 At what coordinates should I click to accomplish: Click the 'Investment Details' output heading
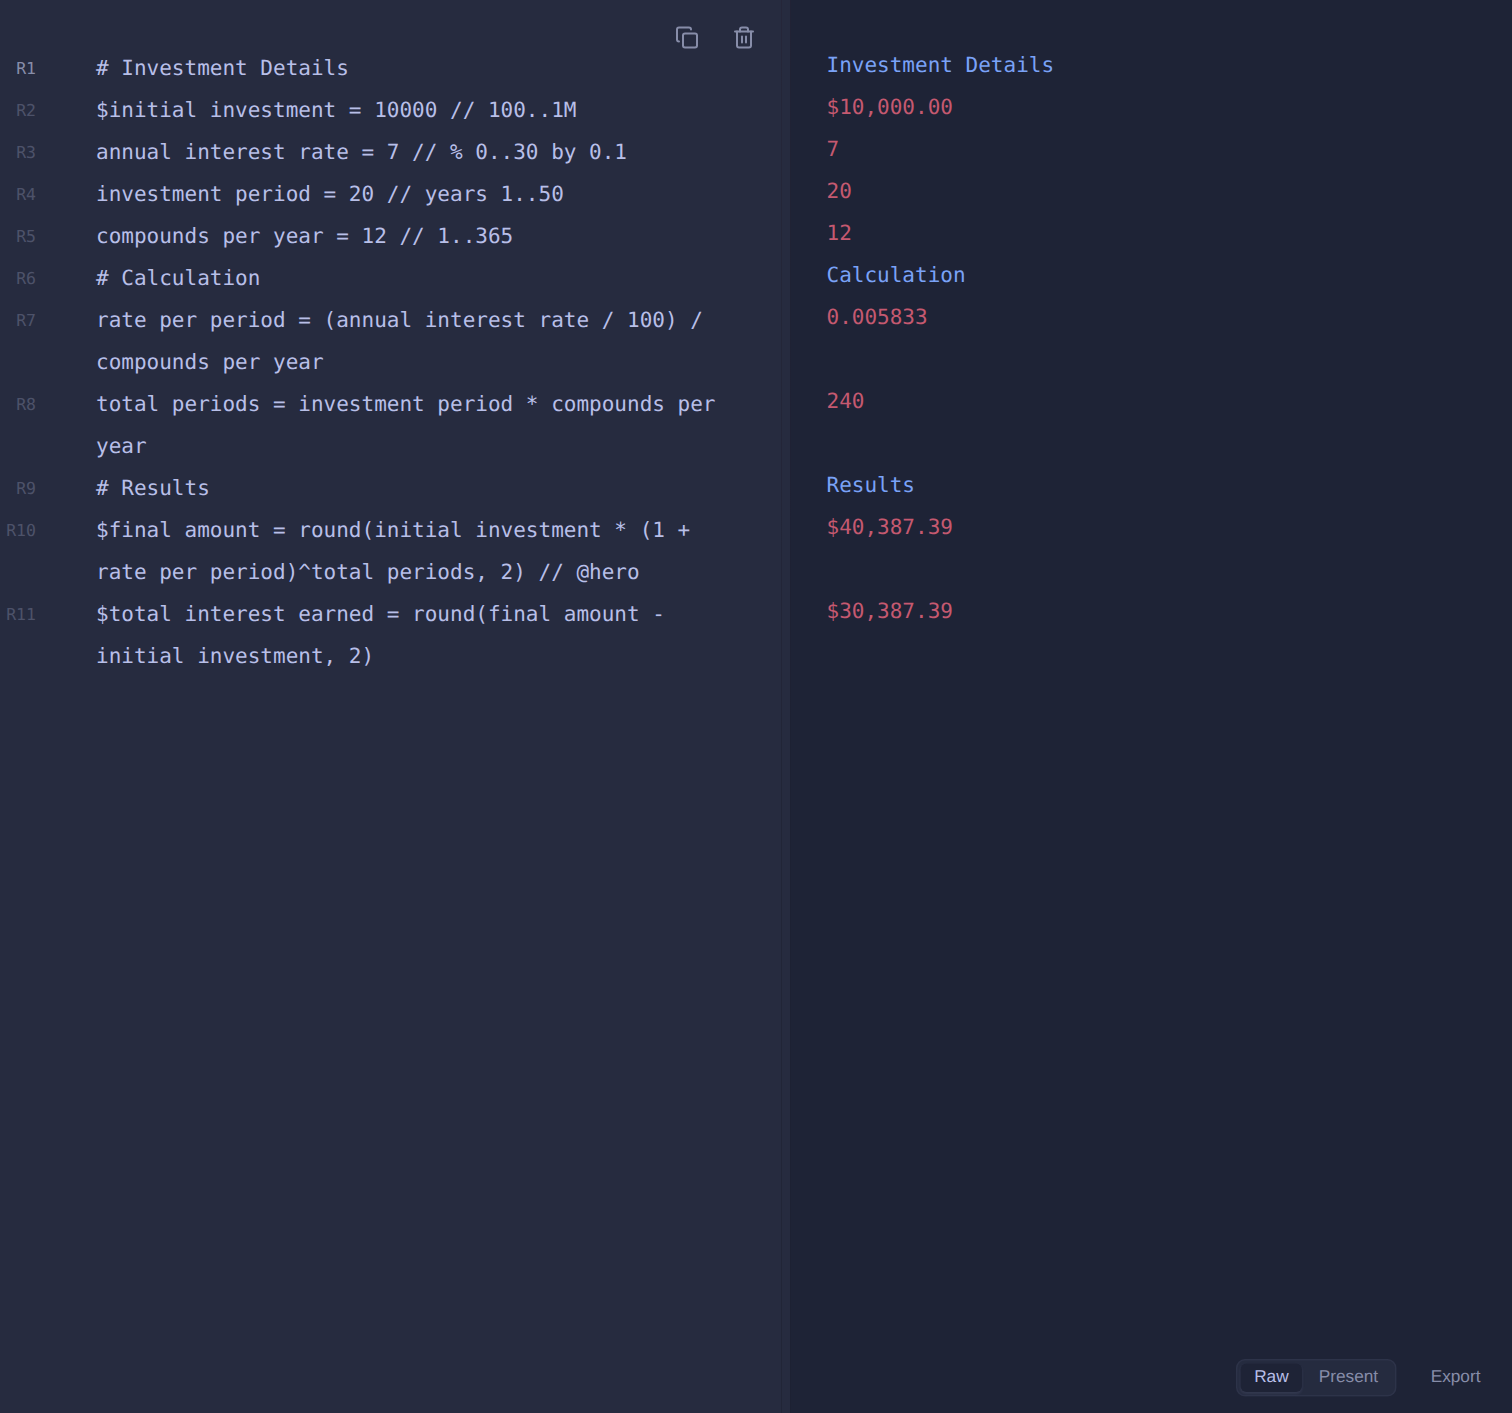pos(940,65)
